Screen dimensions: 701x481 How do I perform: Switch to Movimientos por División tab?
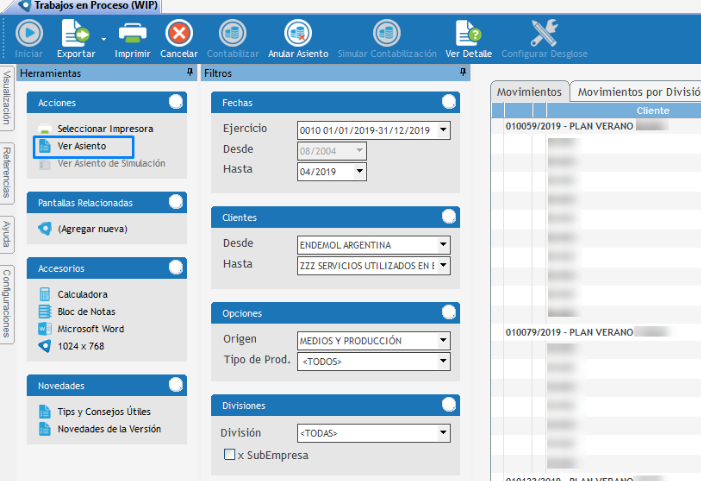tap(637, 92)
